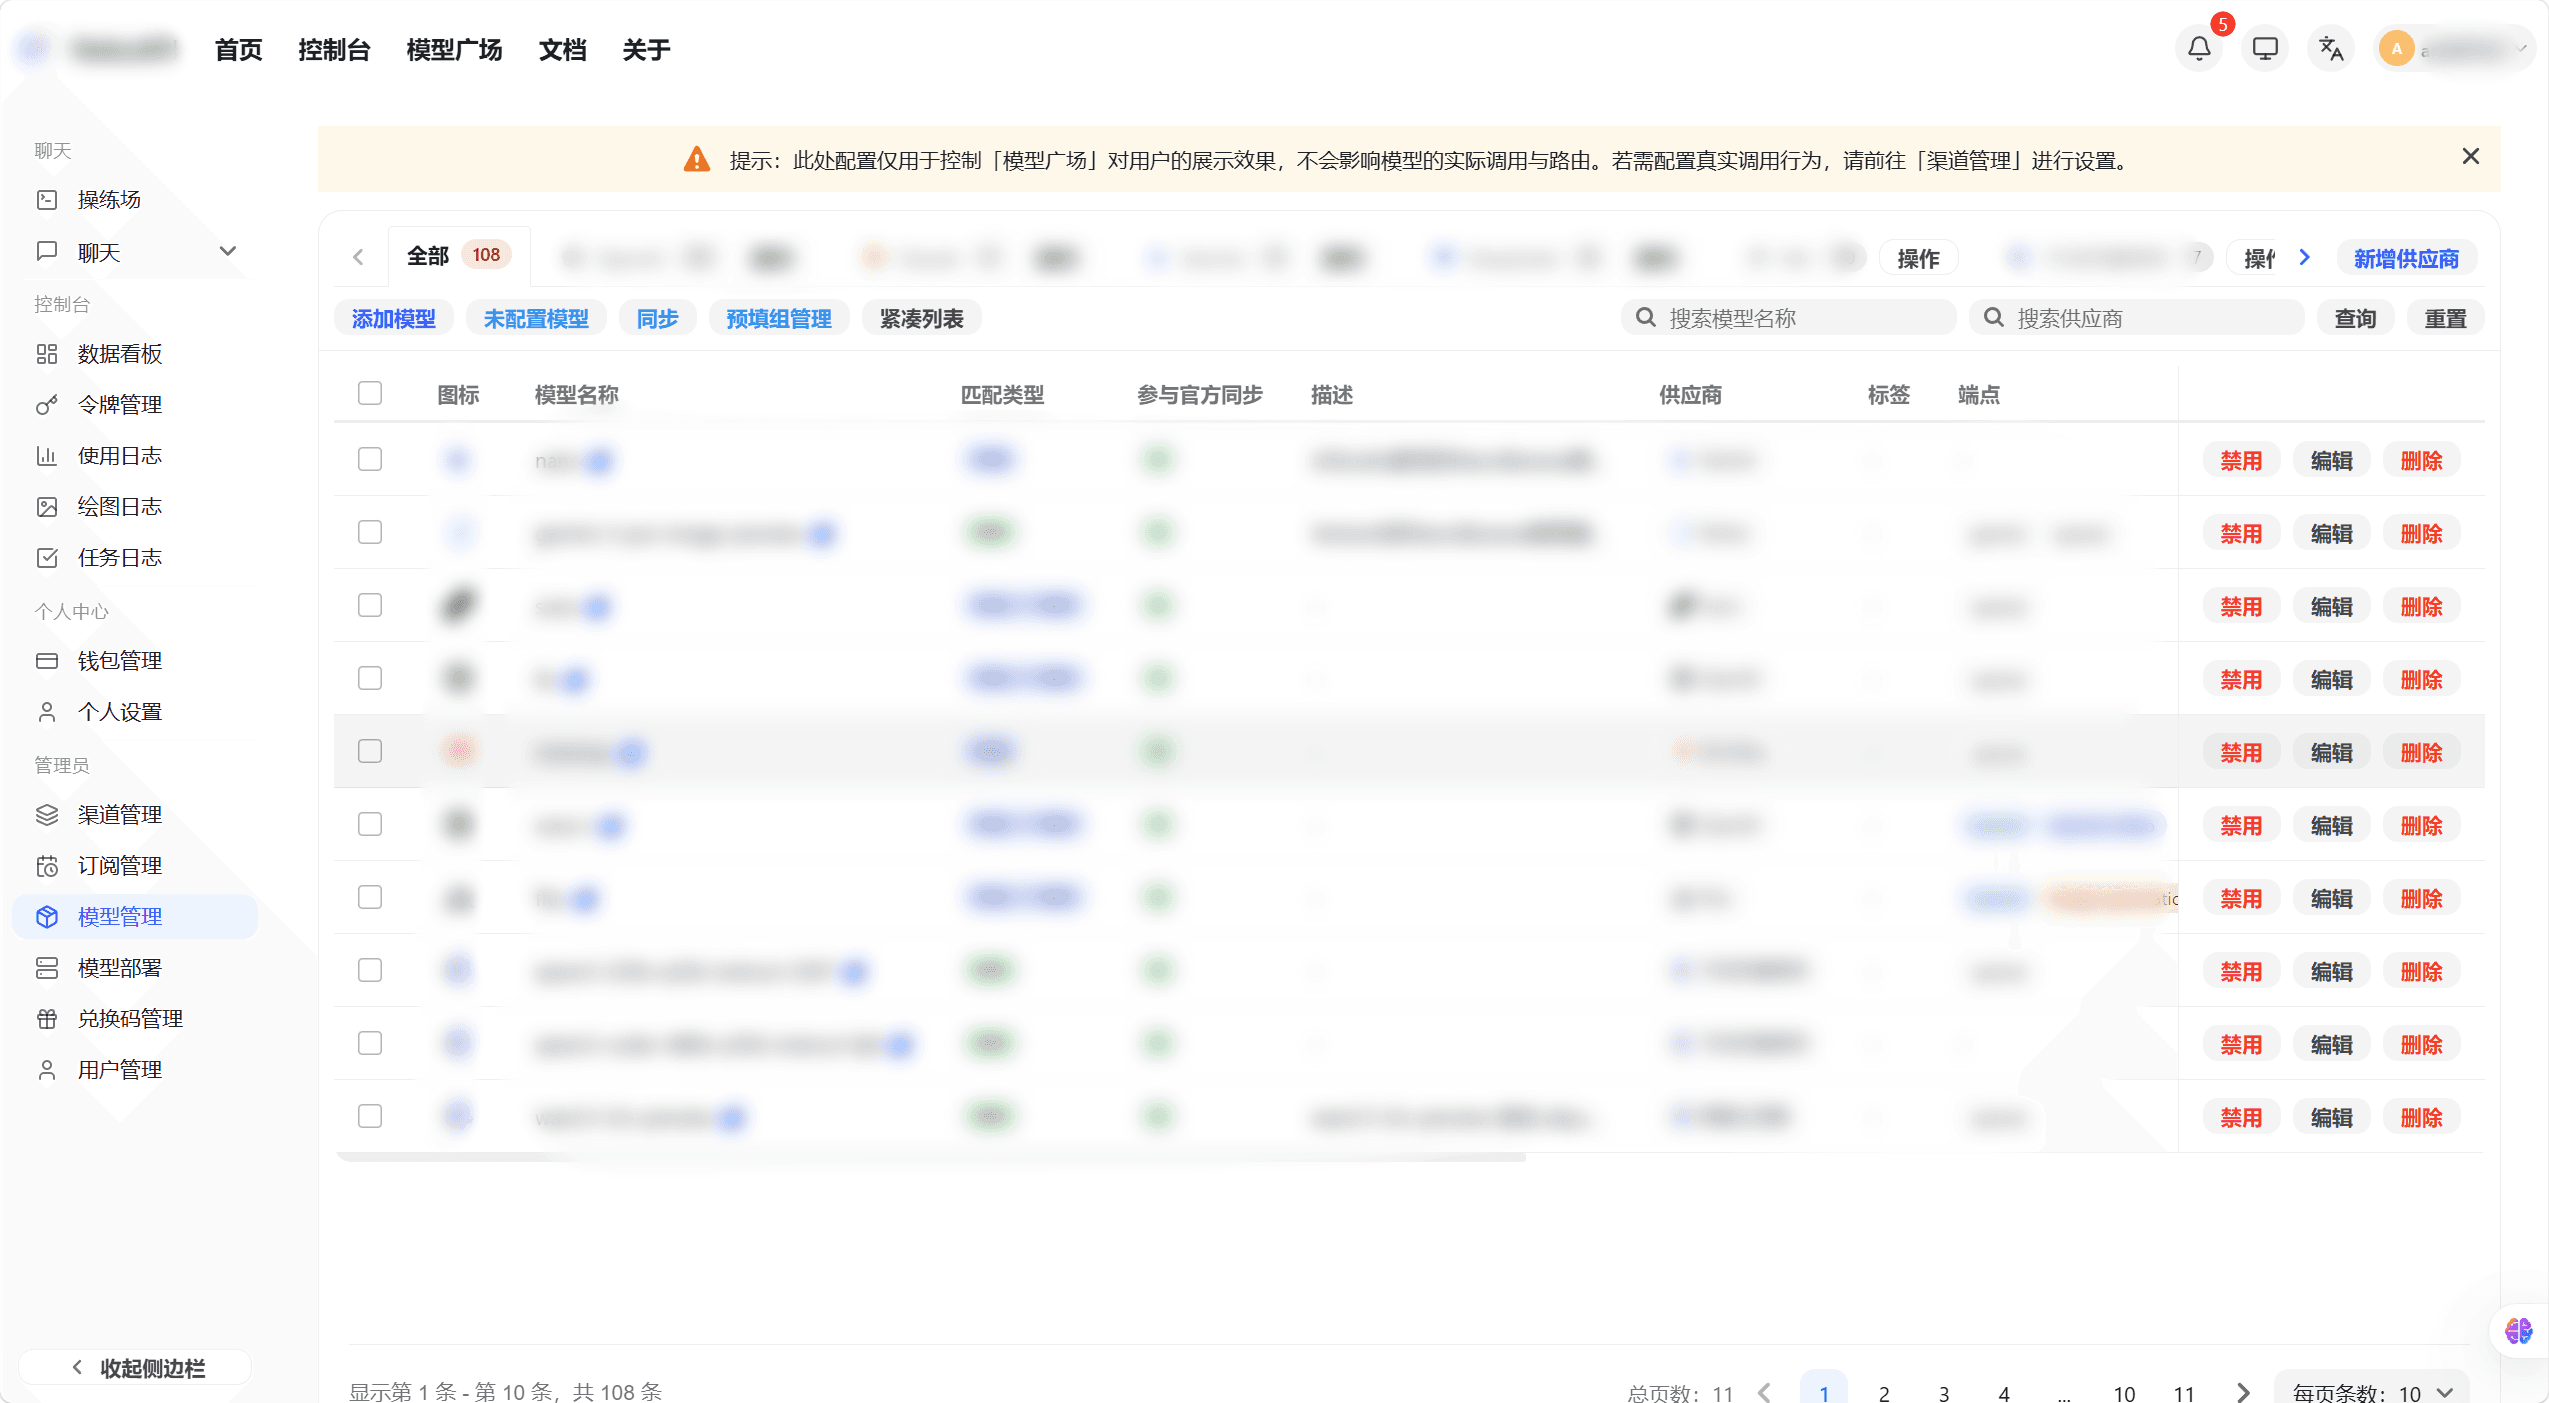The width and height of the screenshot is (2549, 1403).
Task: Click the 添加模型 link
Action: pos(393,318)
